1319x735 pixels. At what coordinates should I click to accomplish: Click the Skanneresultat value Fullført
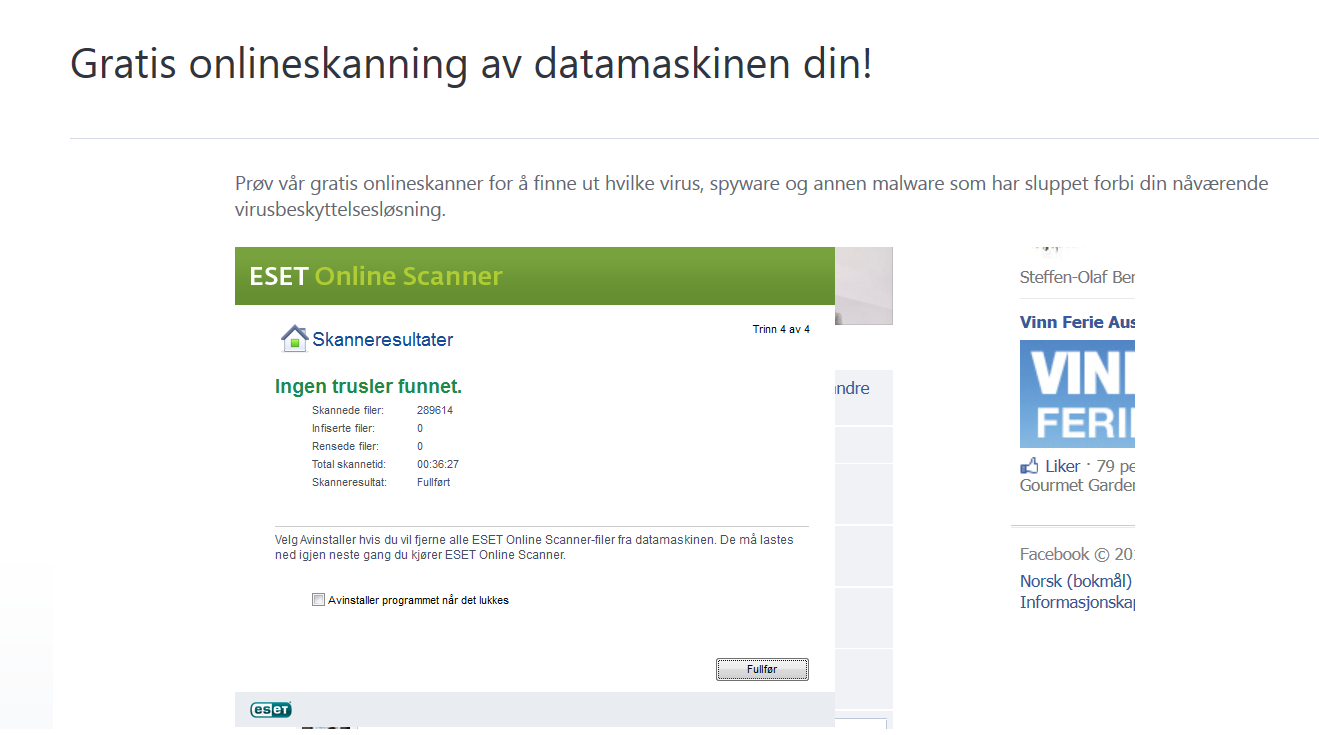tap(434, 482)
